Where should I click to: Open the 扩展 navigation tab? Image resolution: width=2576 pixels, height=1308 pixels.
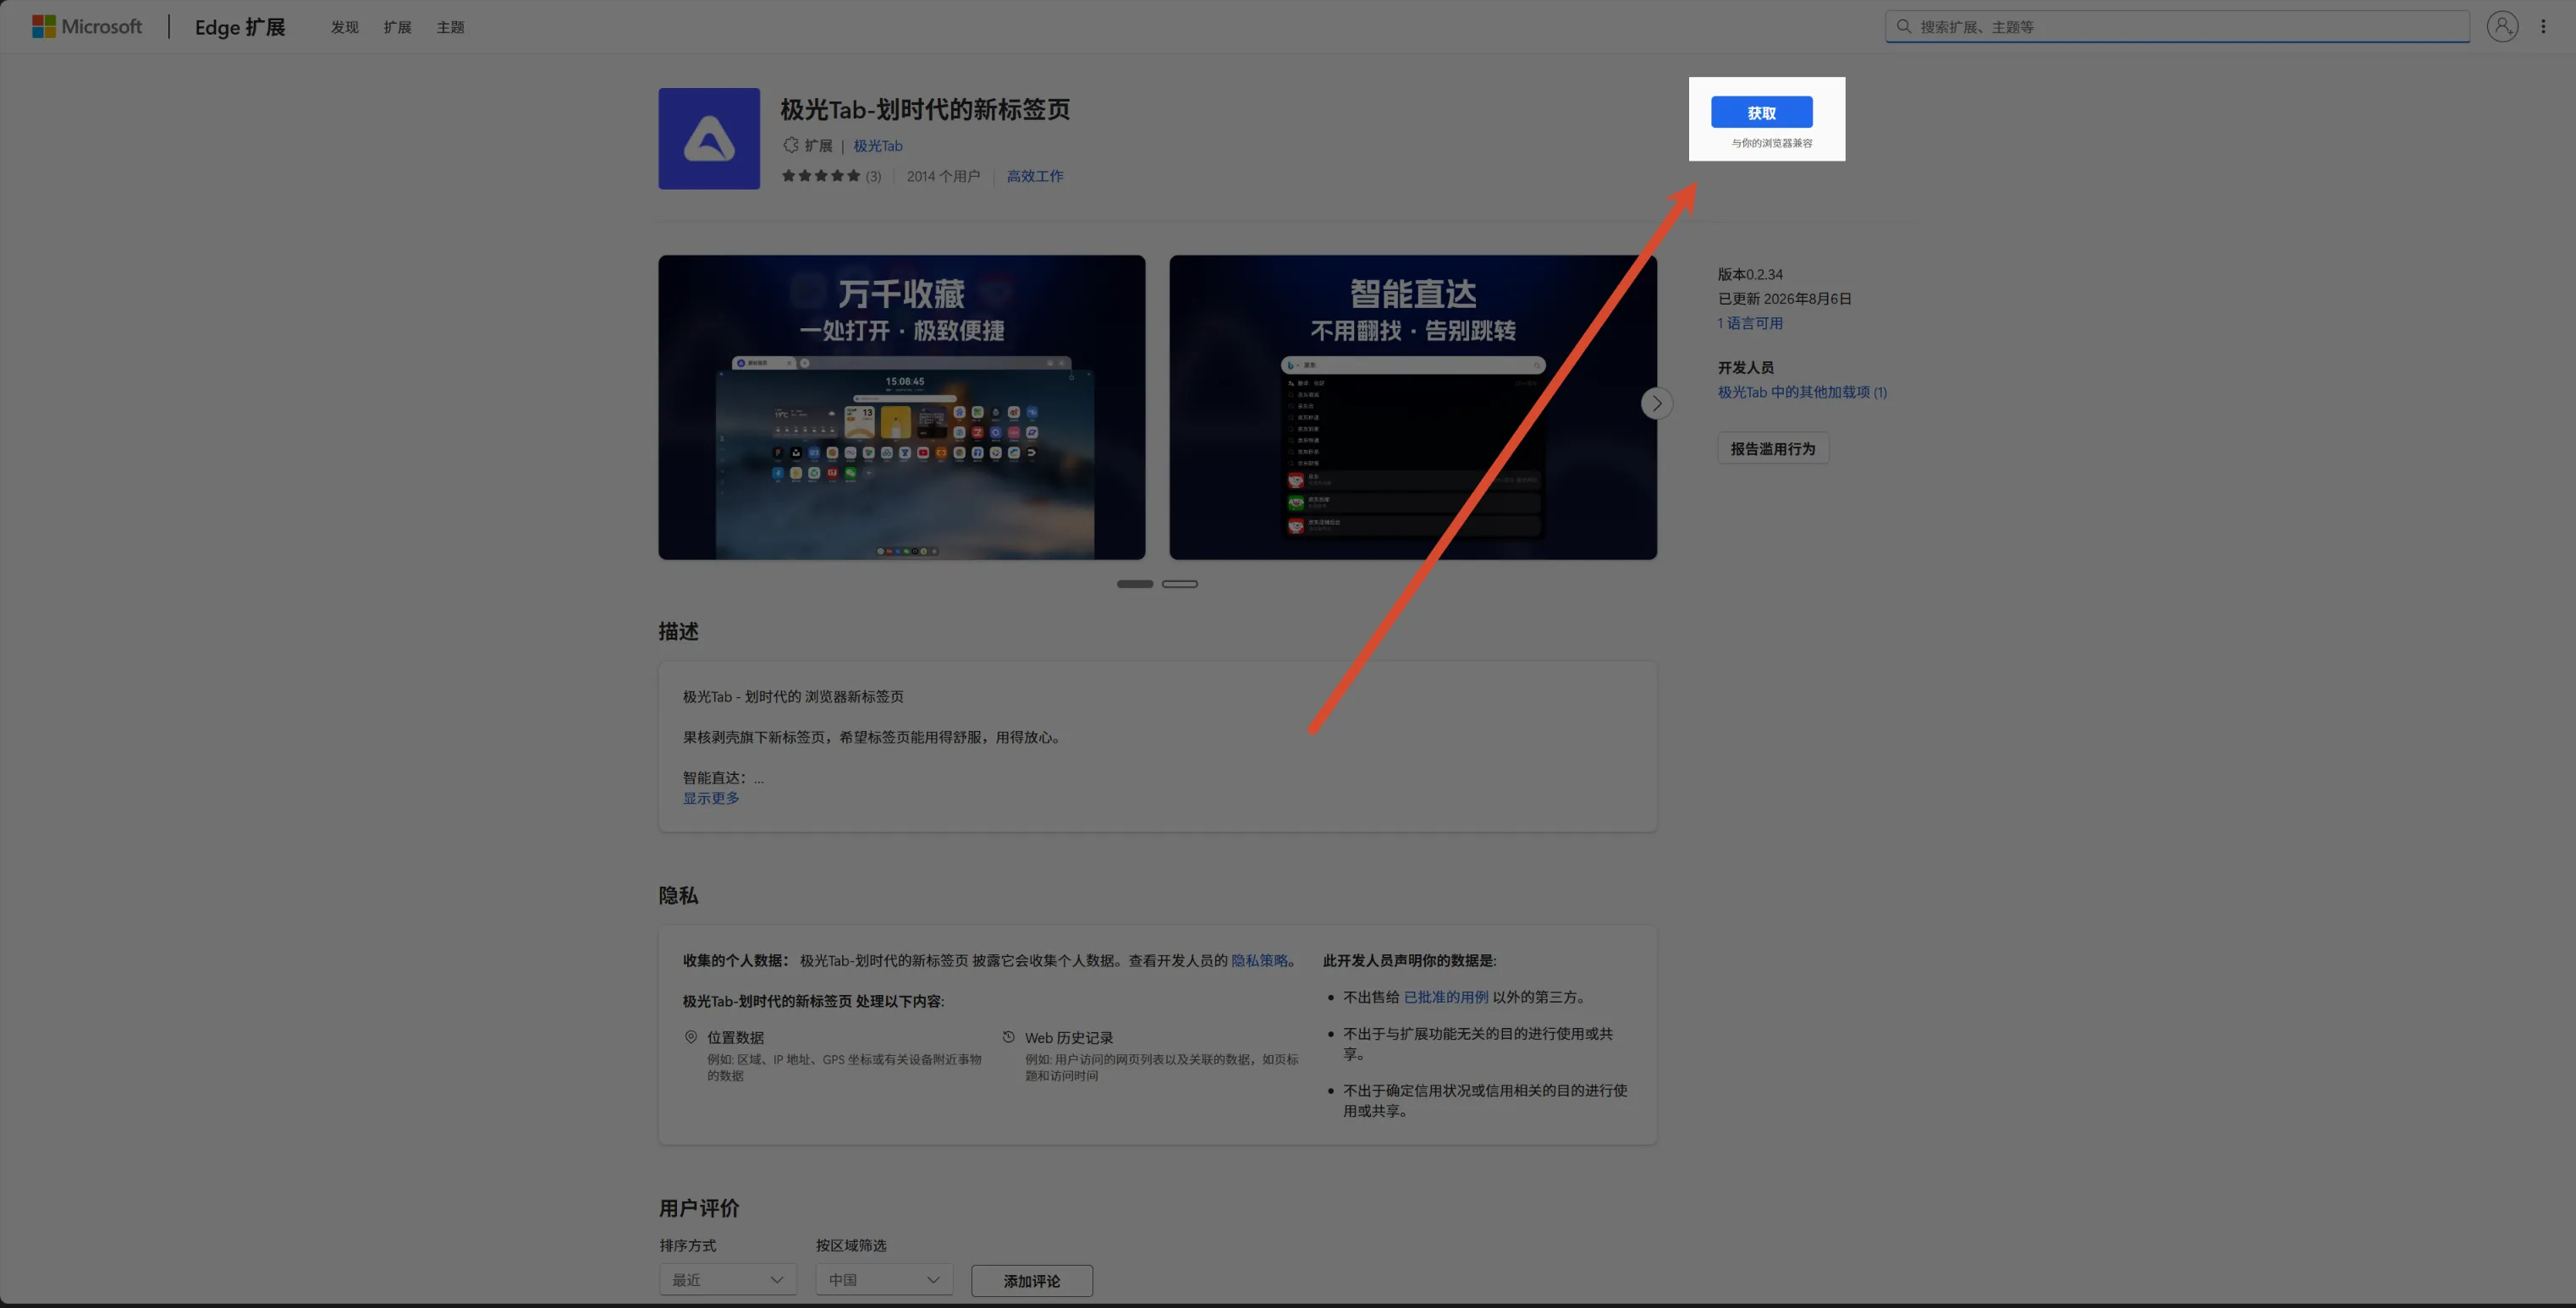coord(397,27)
